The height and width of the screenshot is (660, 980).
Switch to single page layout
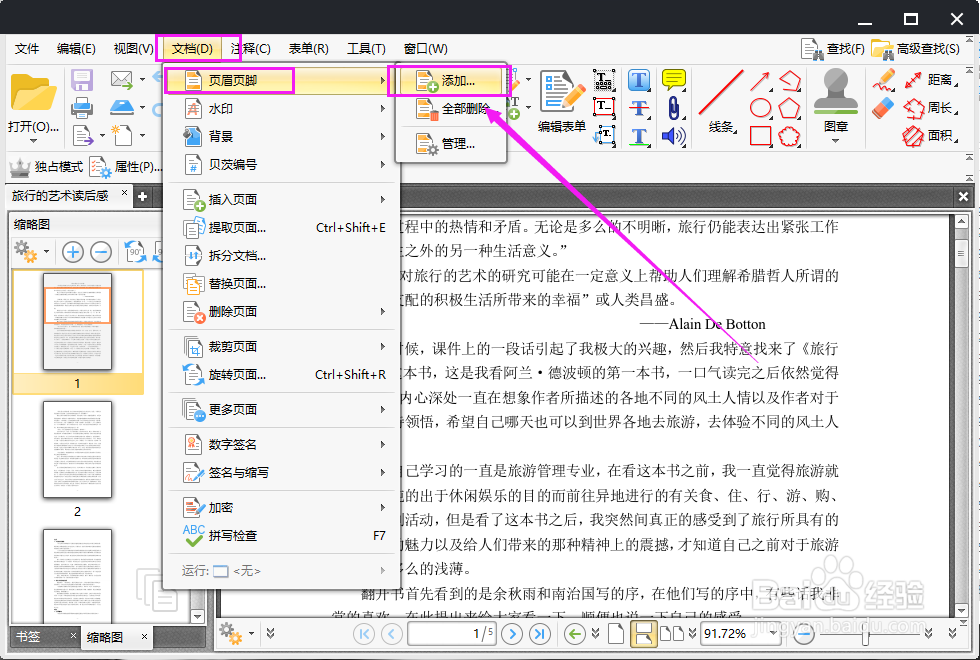click(x=616, y=634)
